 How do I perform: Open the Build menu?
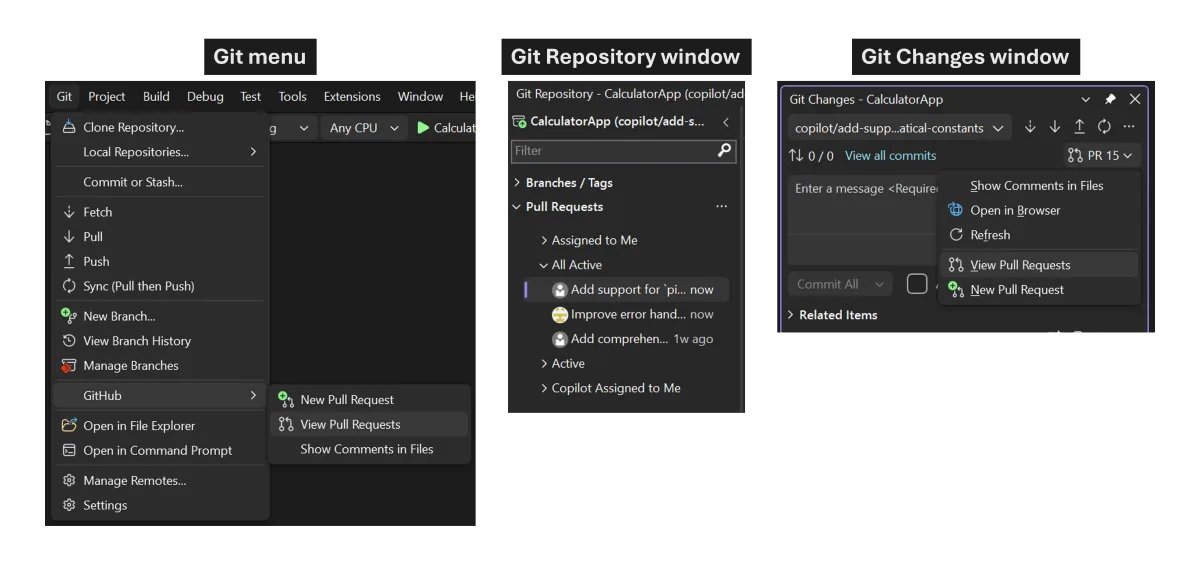[x=156, y=97]
